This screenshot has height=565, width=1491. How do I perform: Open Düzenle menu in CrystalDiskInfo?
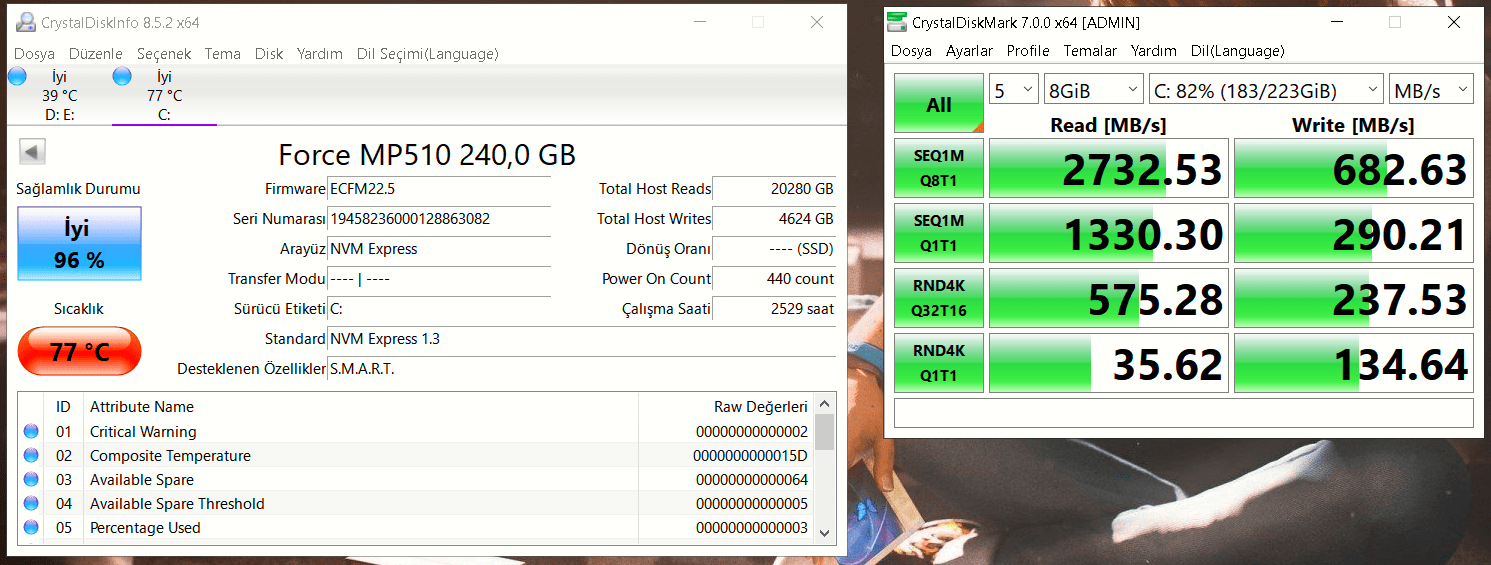pos(96,54)
